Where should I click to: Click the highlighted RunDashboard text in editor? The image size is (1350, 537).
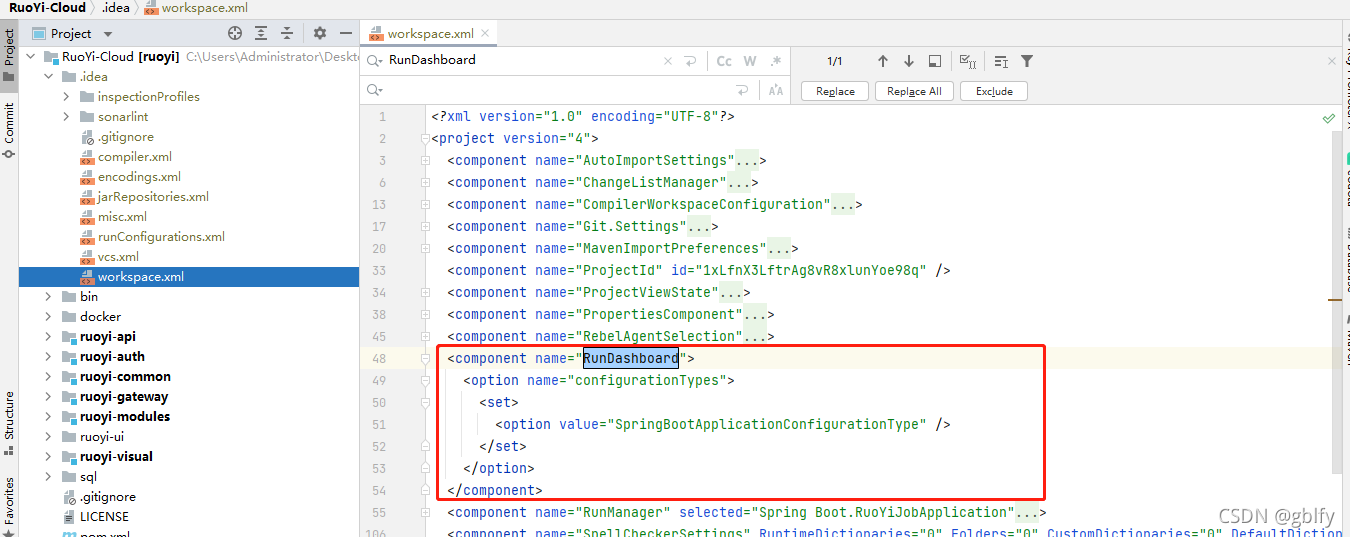[x=631, y=358]
